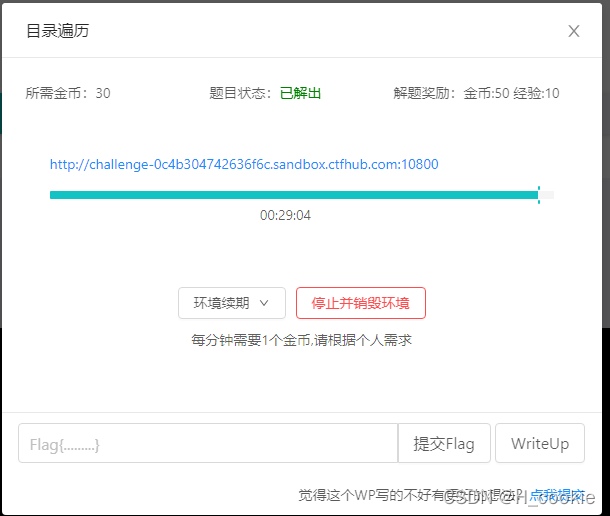This screenshot has width=610, height=516.
Task: Focus the Flag input field
Action: [x=208, y=443]
